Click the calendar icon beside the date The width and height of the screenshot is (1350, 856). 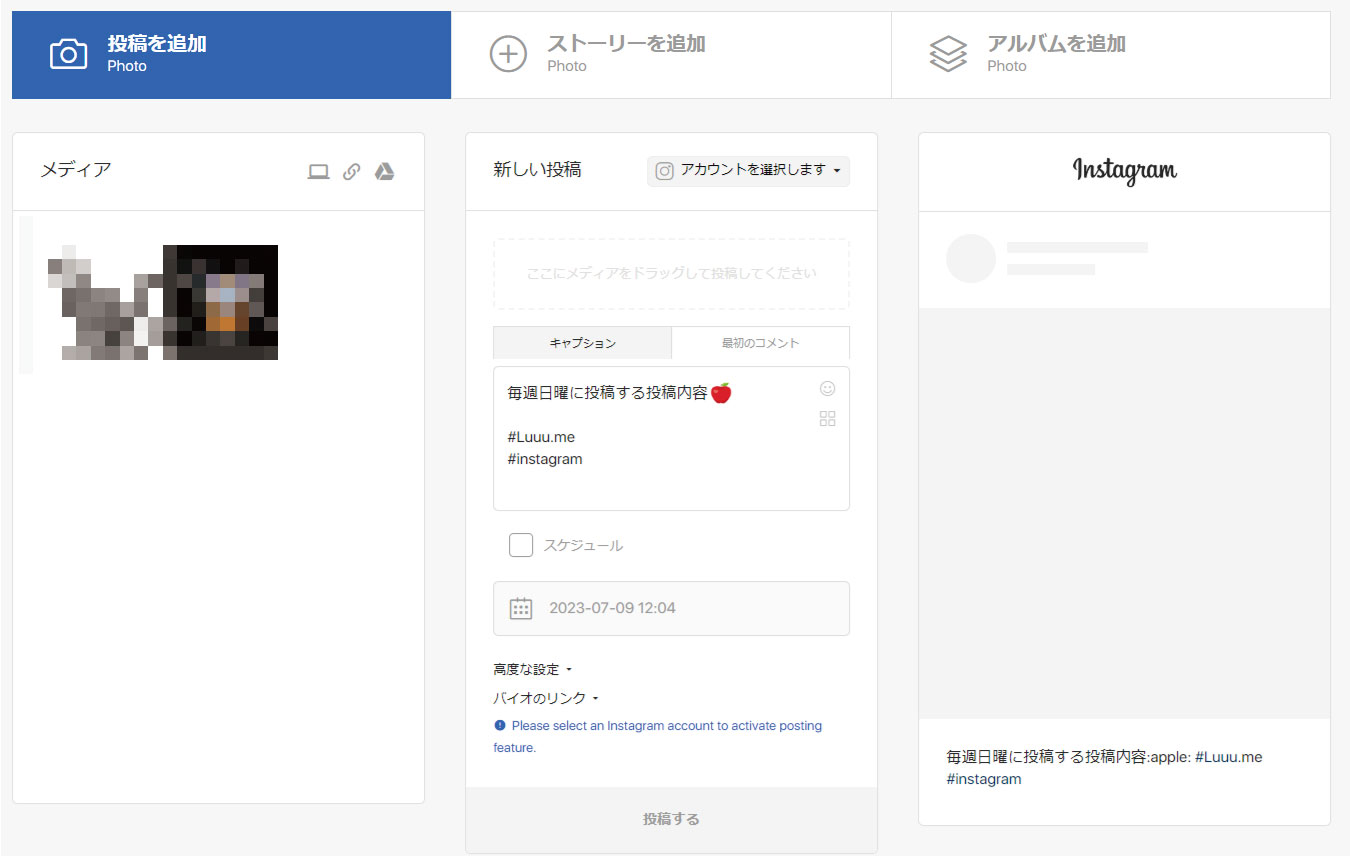point(521,608)
